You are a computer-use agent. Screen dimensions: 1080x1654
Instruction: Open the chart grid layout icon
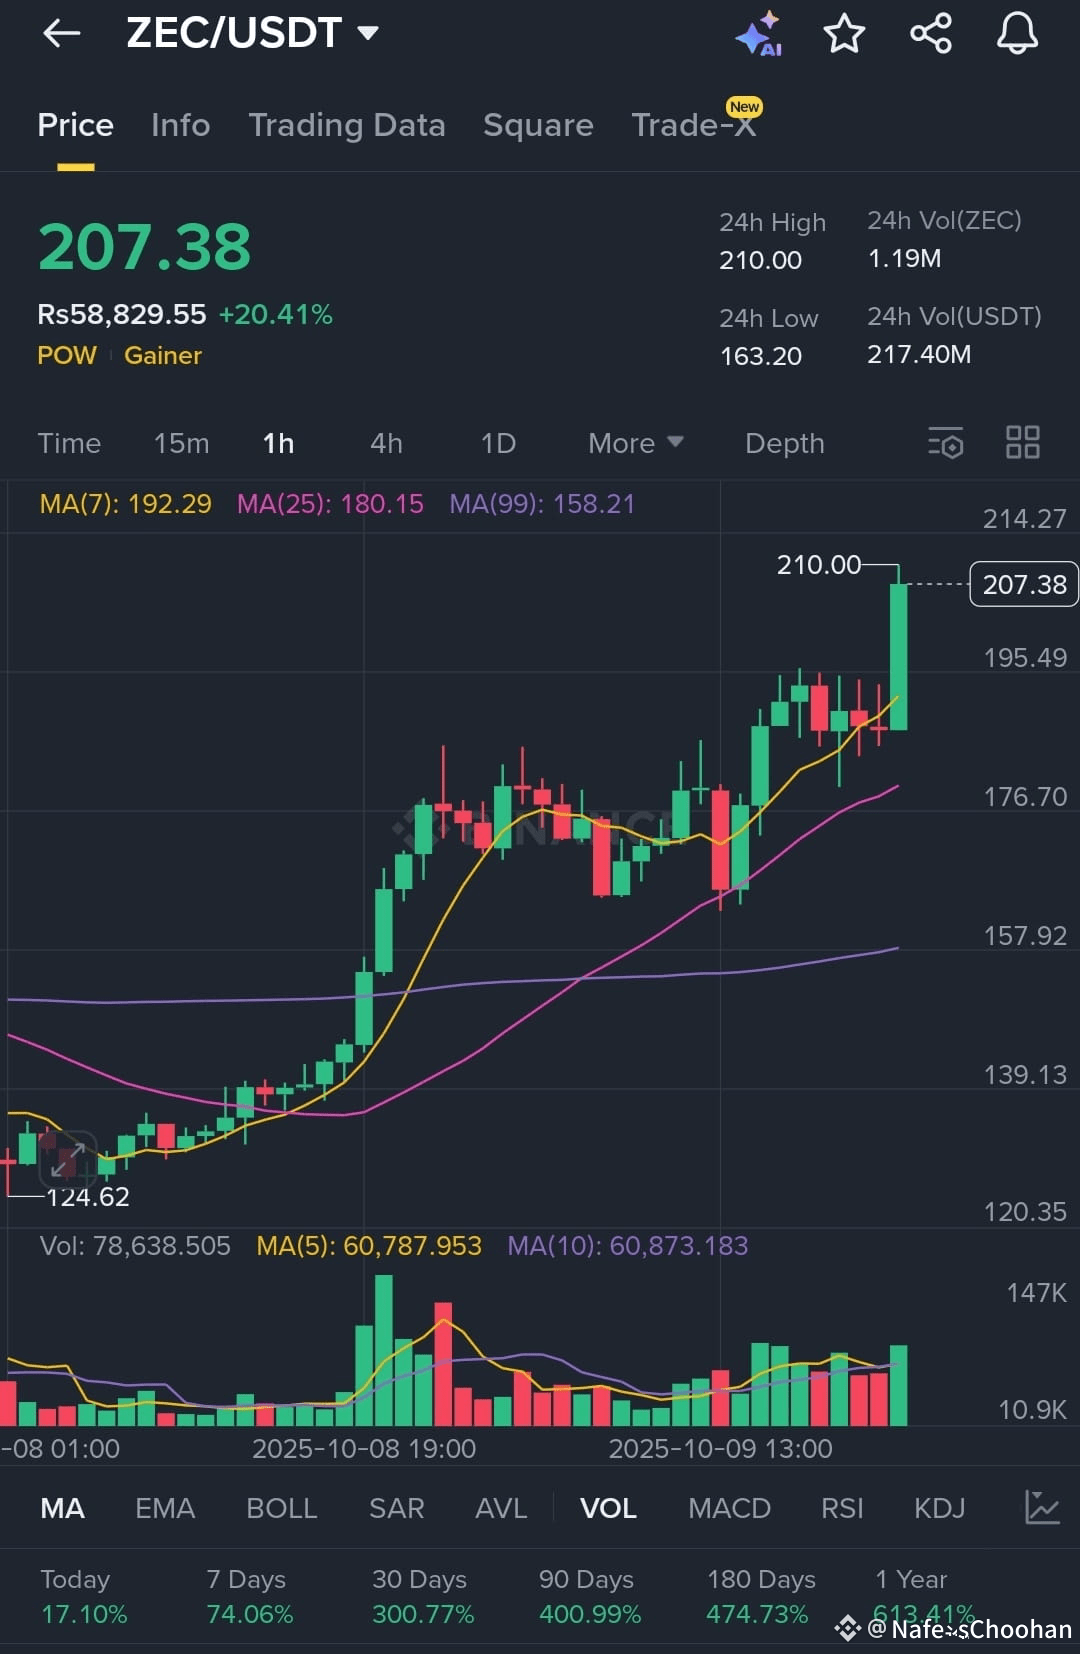point(1022,442)
